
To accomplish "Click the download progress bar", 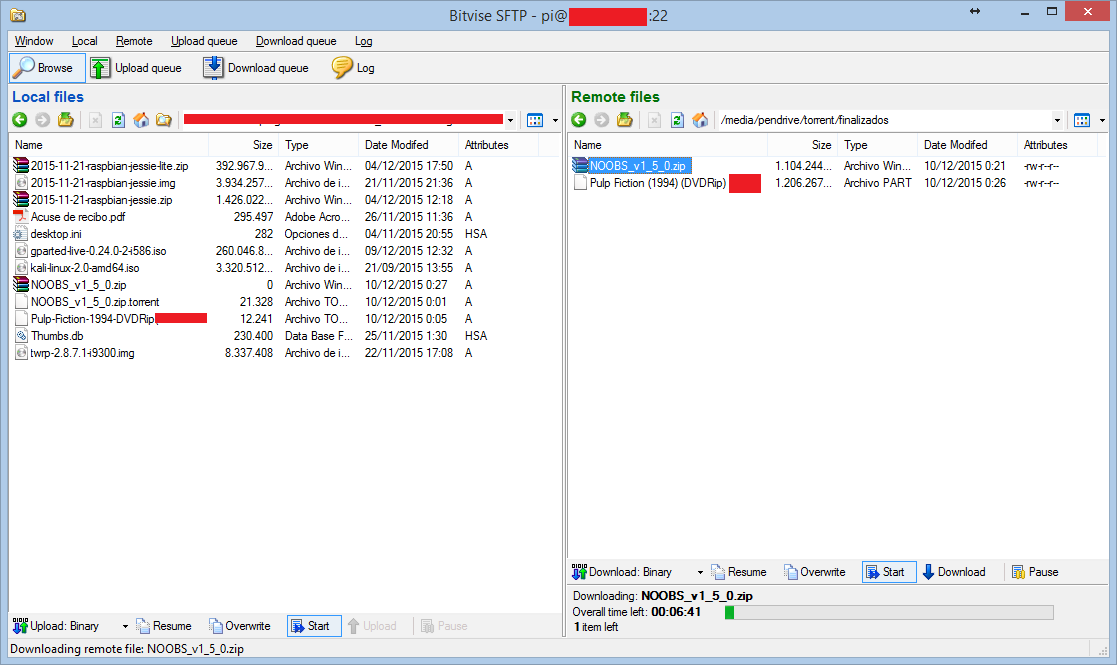I will click(889, 612).
